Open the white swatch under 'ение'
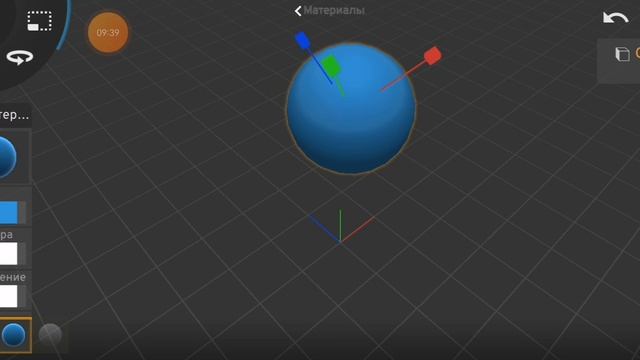The image size is (640, 360). [9, 296]
